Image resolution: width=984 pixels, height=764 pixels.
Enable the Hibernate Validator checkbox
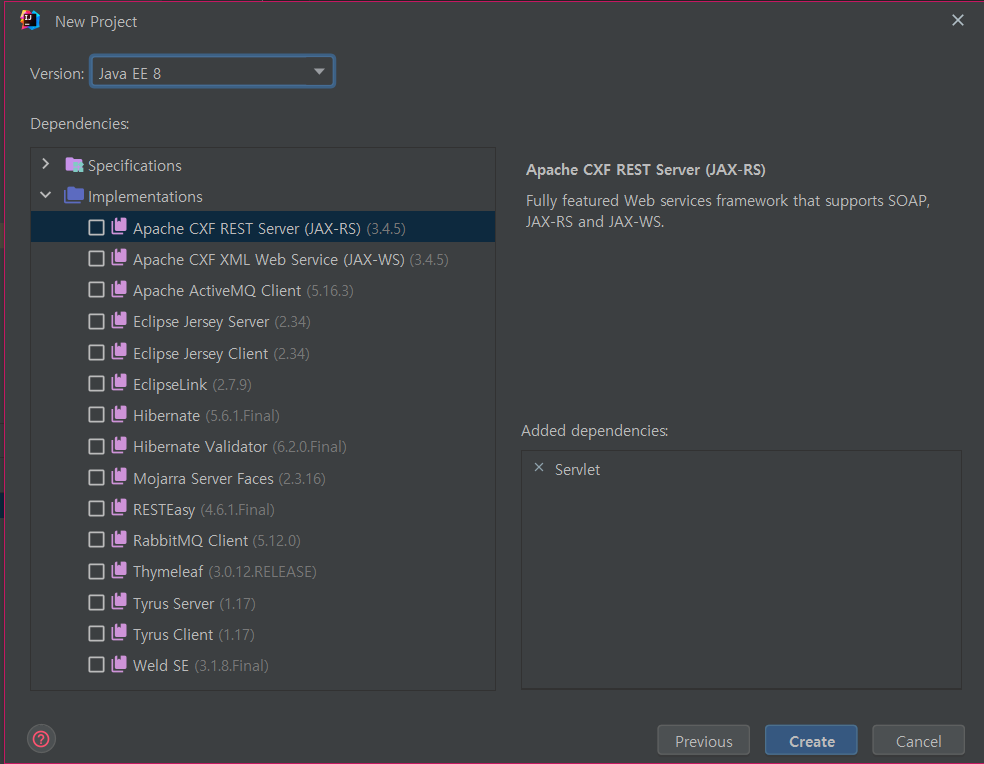pos(96,446)
